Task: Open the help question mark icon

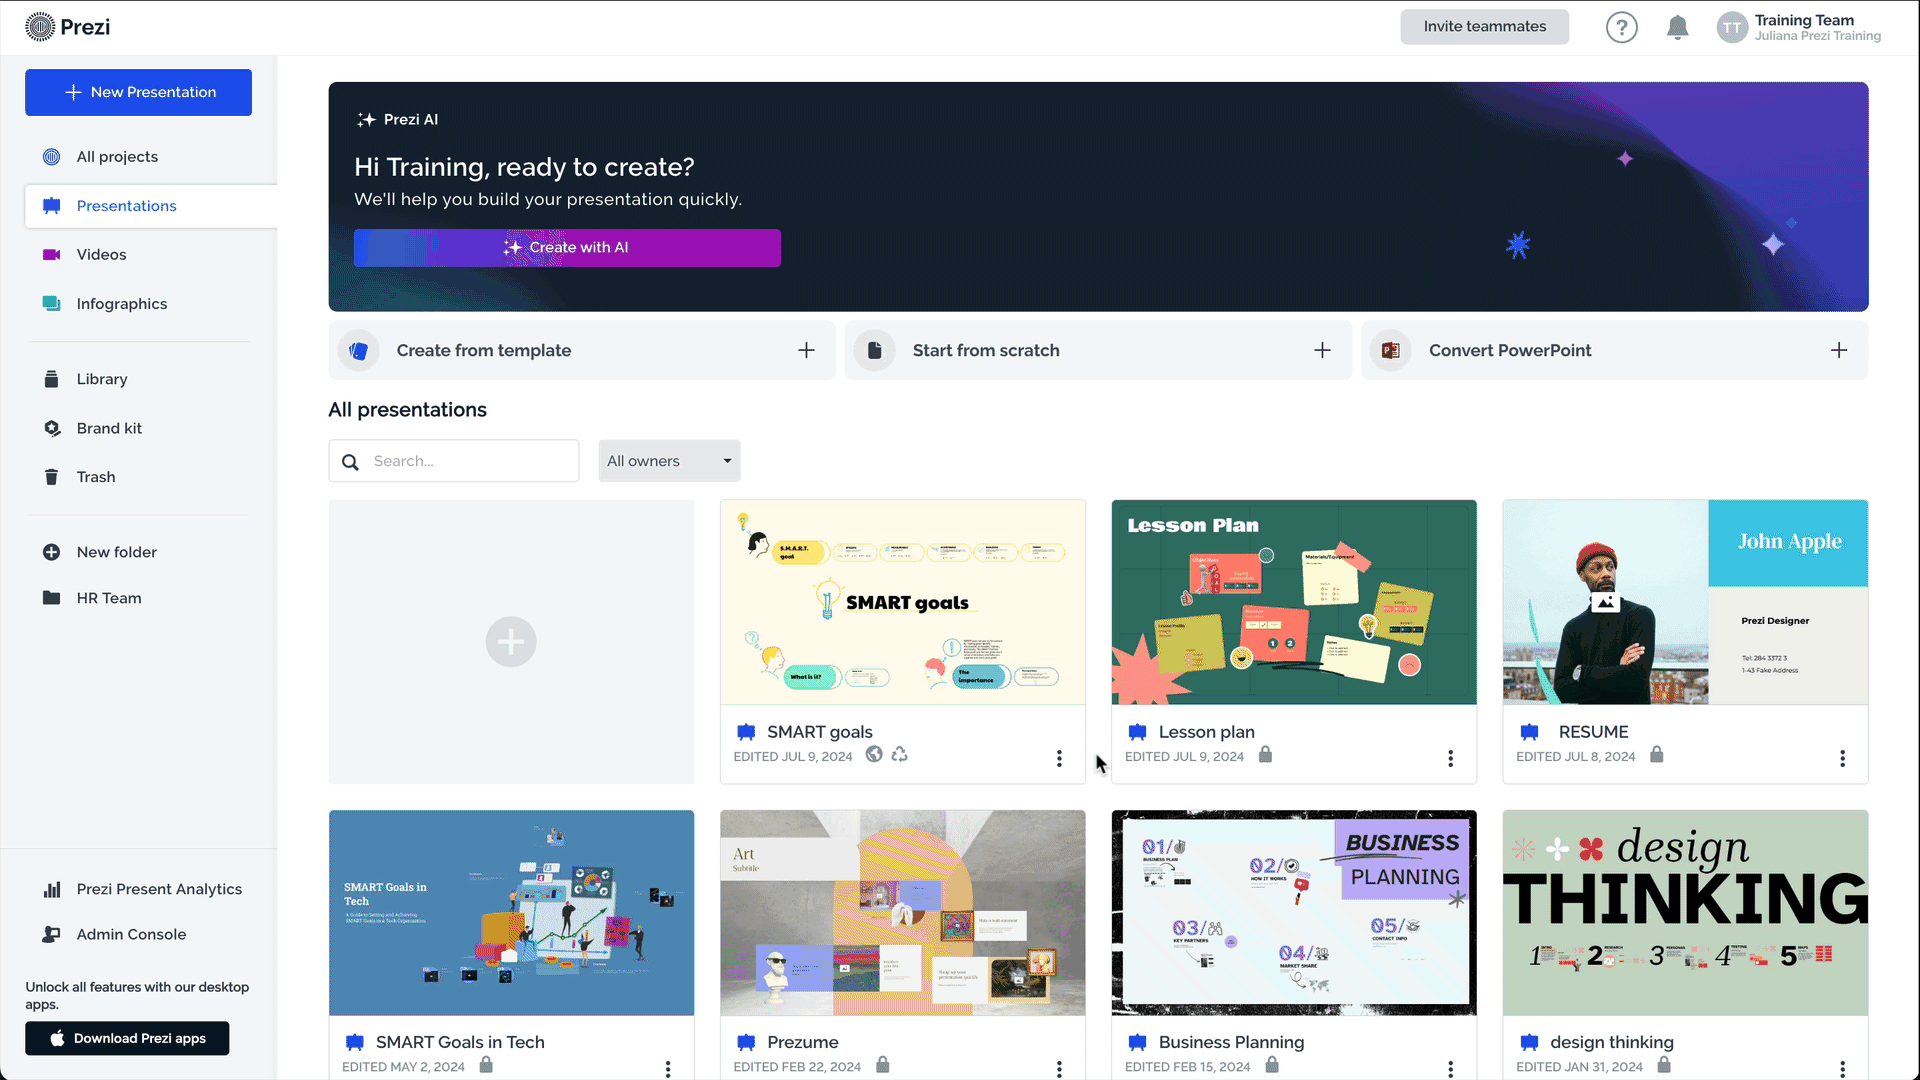Action: 1621,27
